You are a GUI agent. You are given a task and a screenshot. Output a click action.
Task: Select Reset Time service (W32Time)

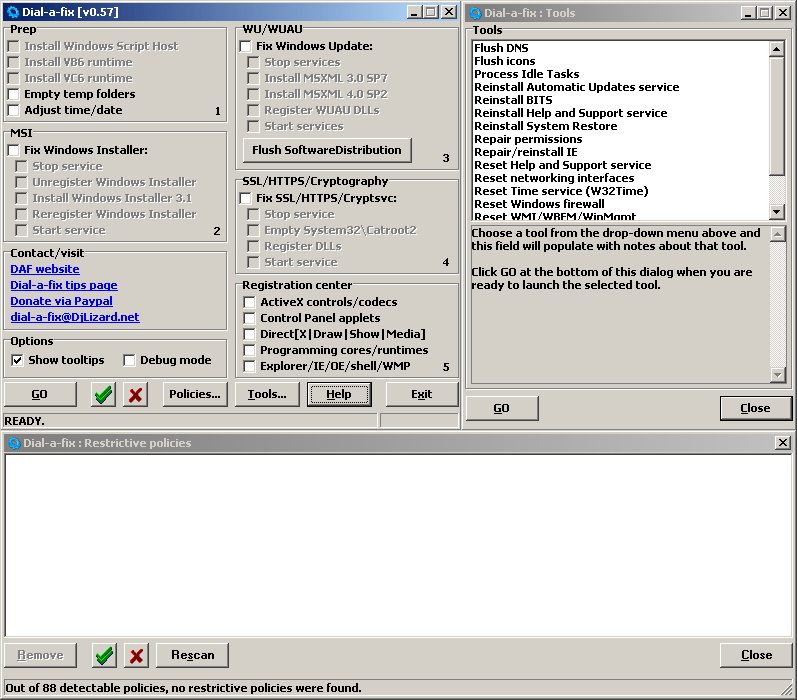(561, 191)
